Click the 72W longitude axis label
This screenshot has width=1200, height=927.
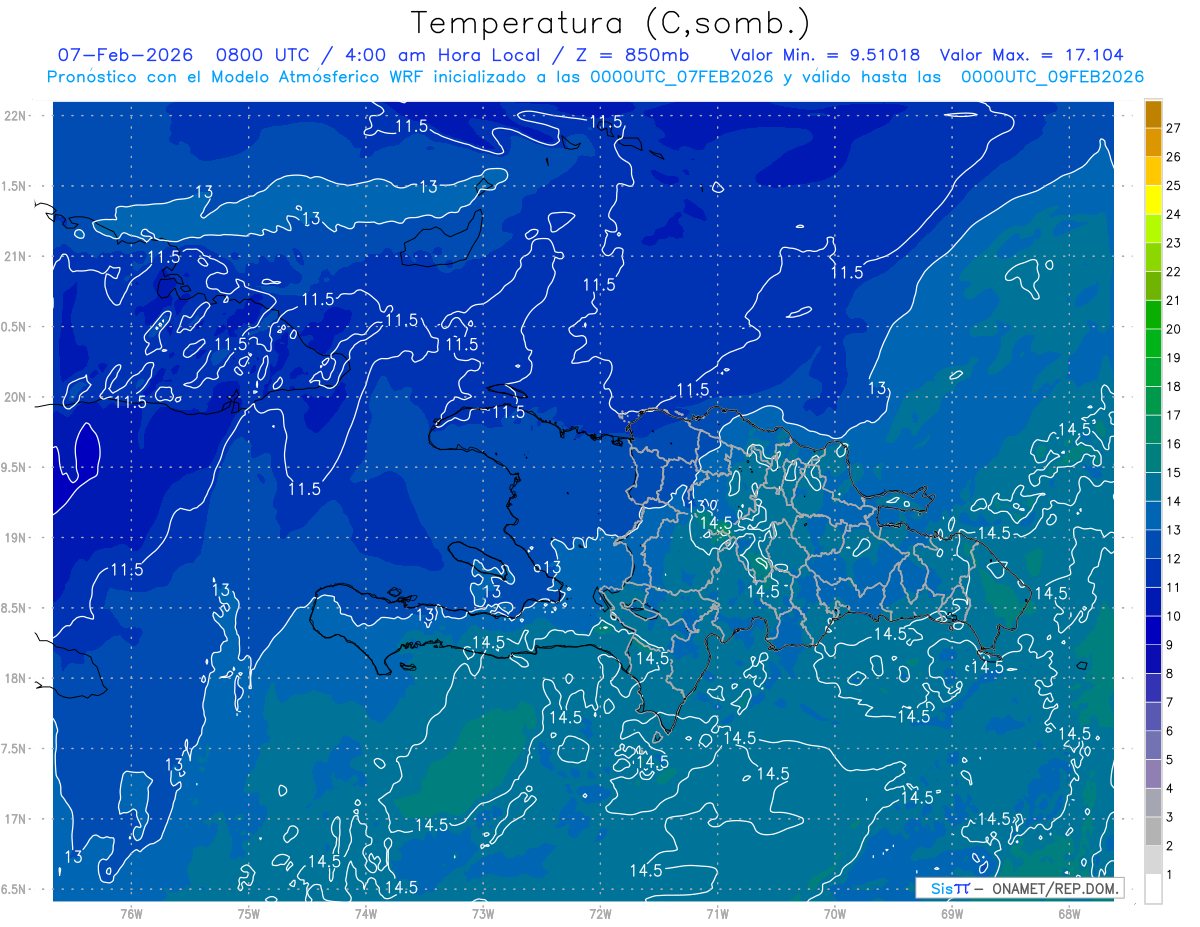(x=600, y=913)
